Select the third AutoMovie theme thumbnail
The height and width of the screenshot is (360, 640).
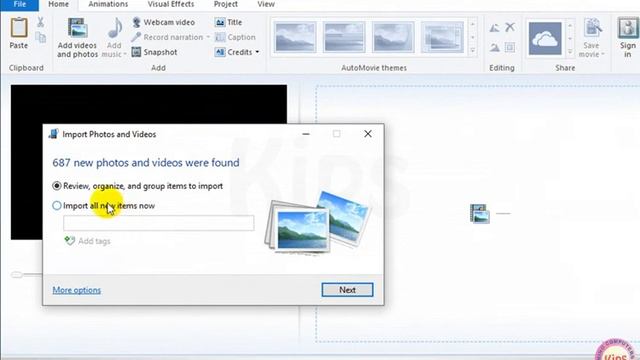click(393, 37)
